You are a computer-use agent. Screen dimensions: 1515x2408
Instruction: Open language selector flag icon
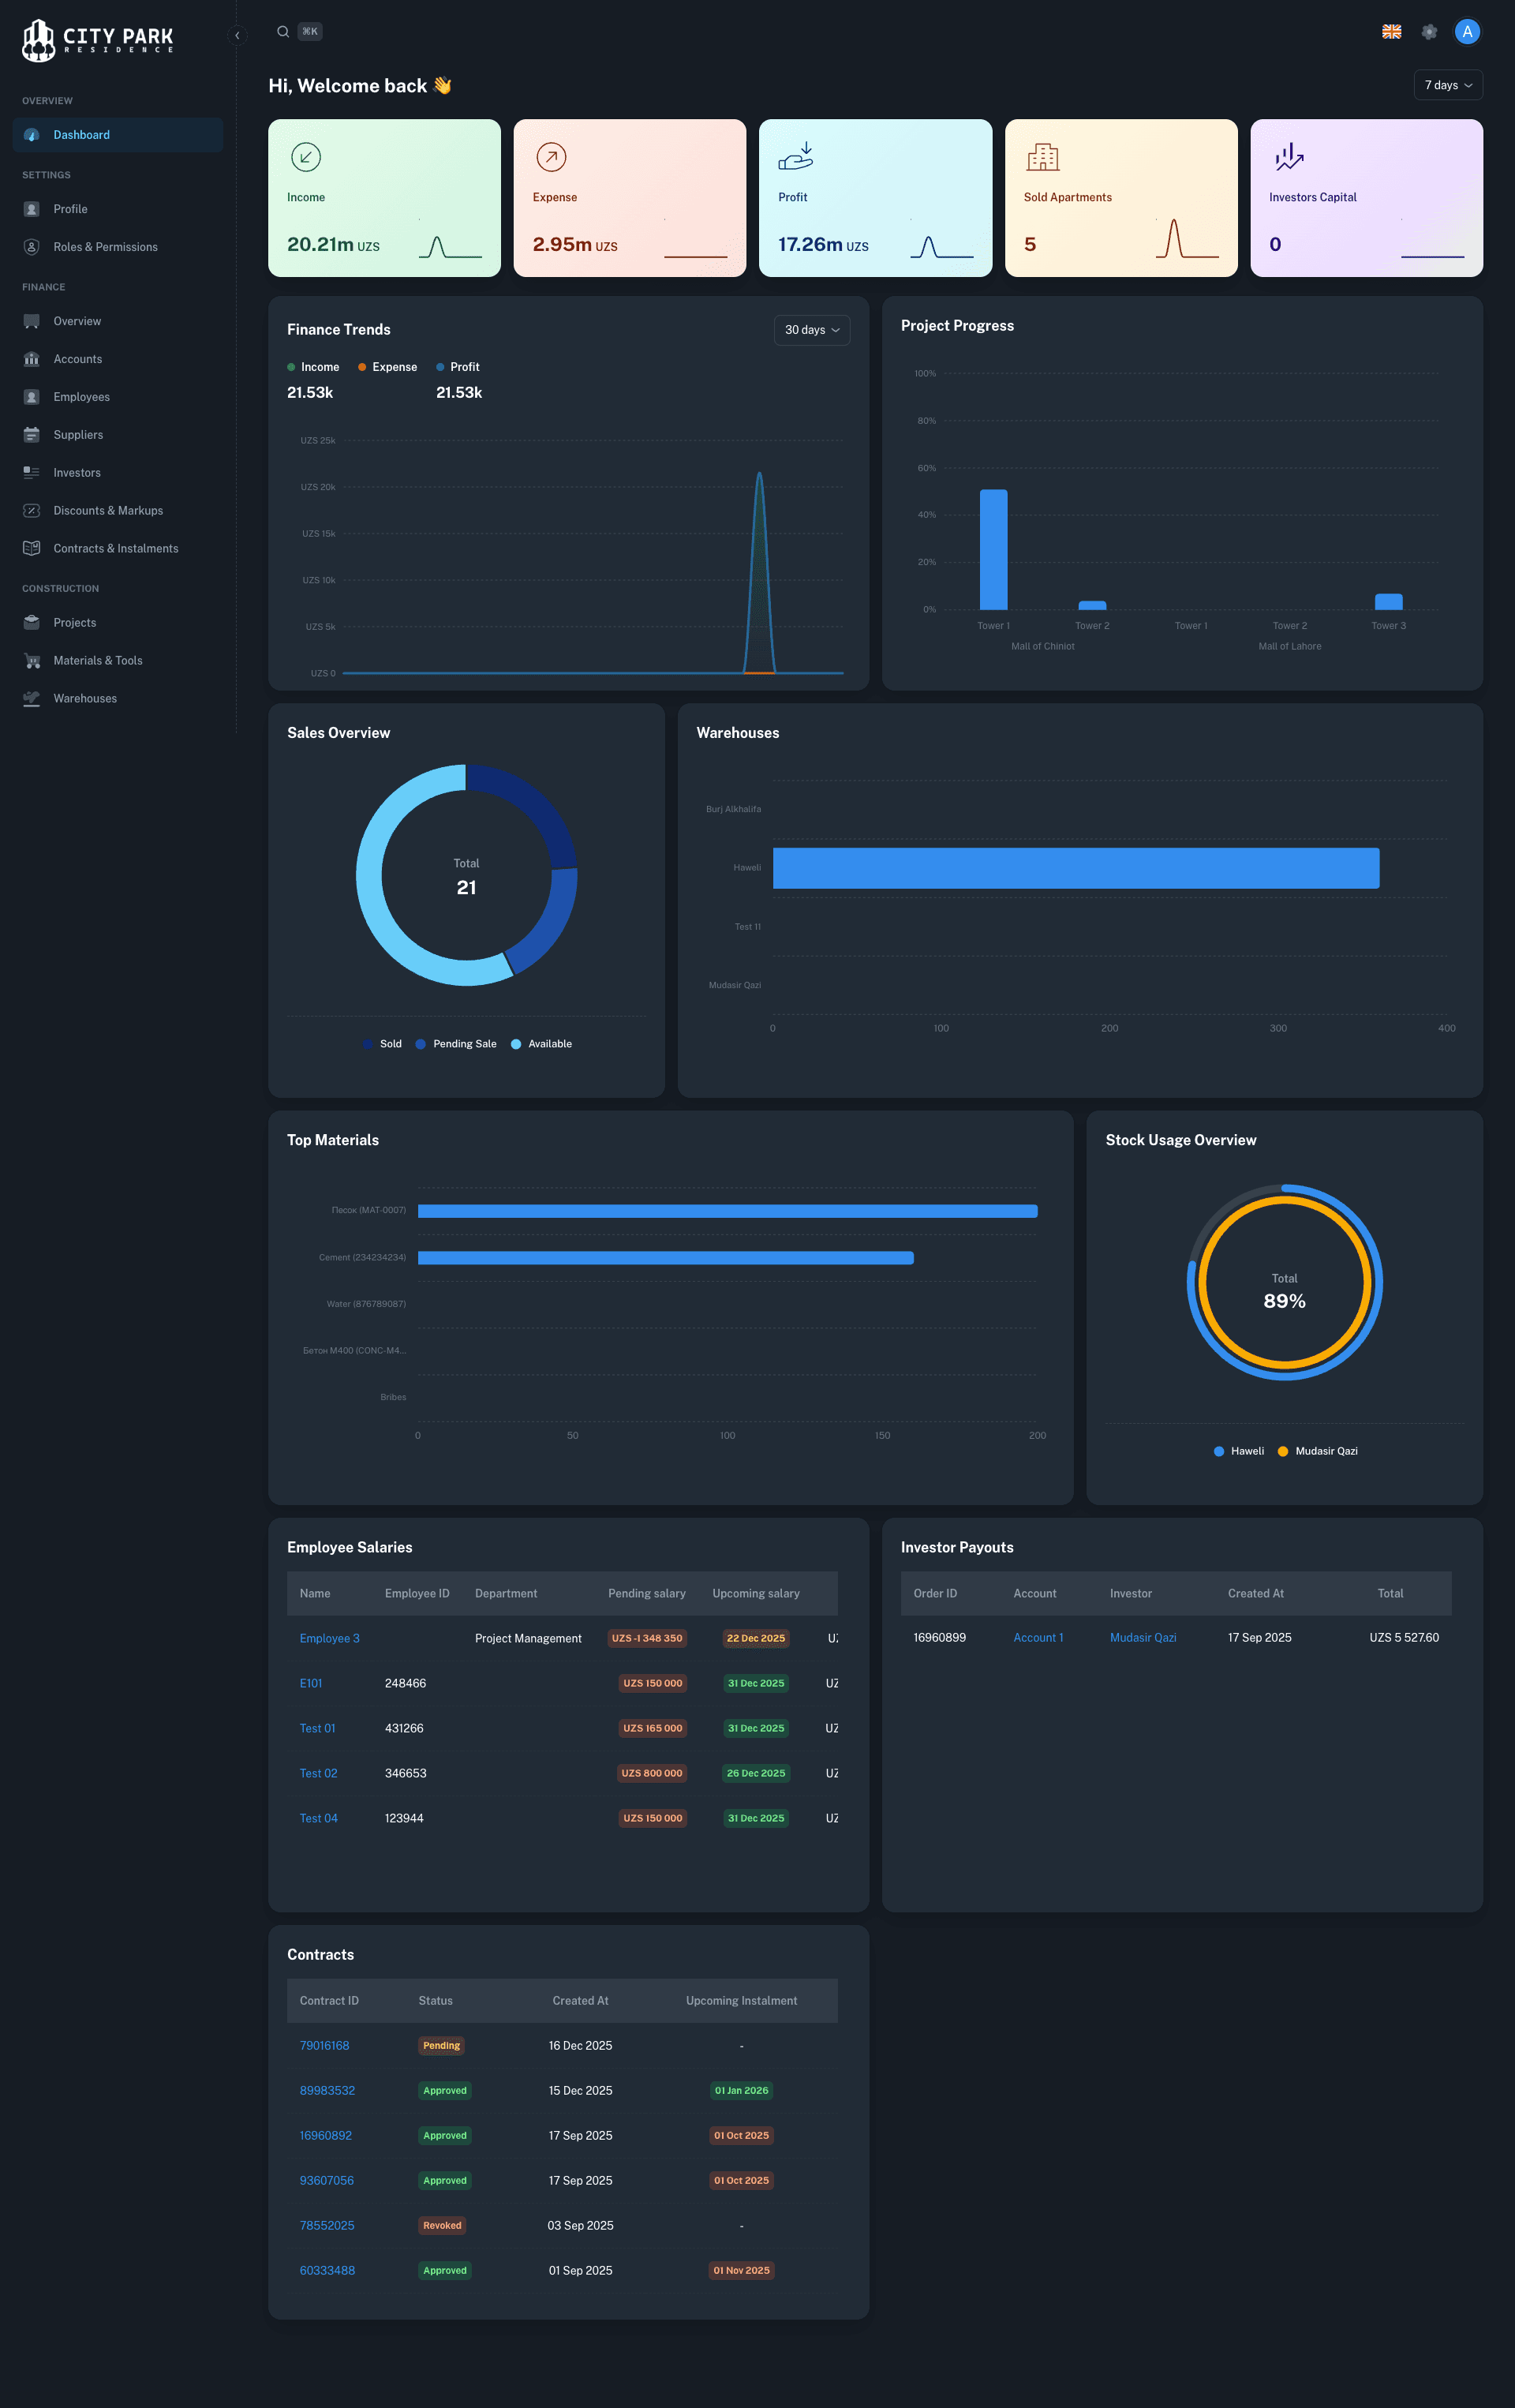tap(1391, 32)
